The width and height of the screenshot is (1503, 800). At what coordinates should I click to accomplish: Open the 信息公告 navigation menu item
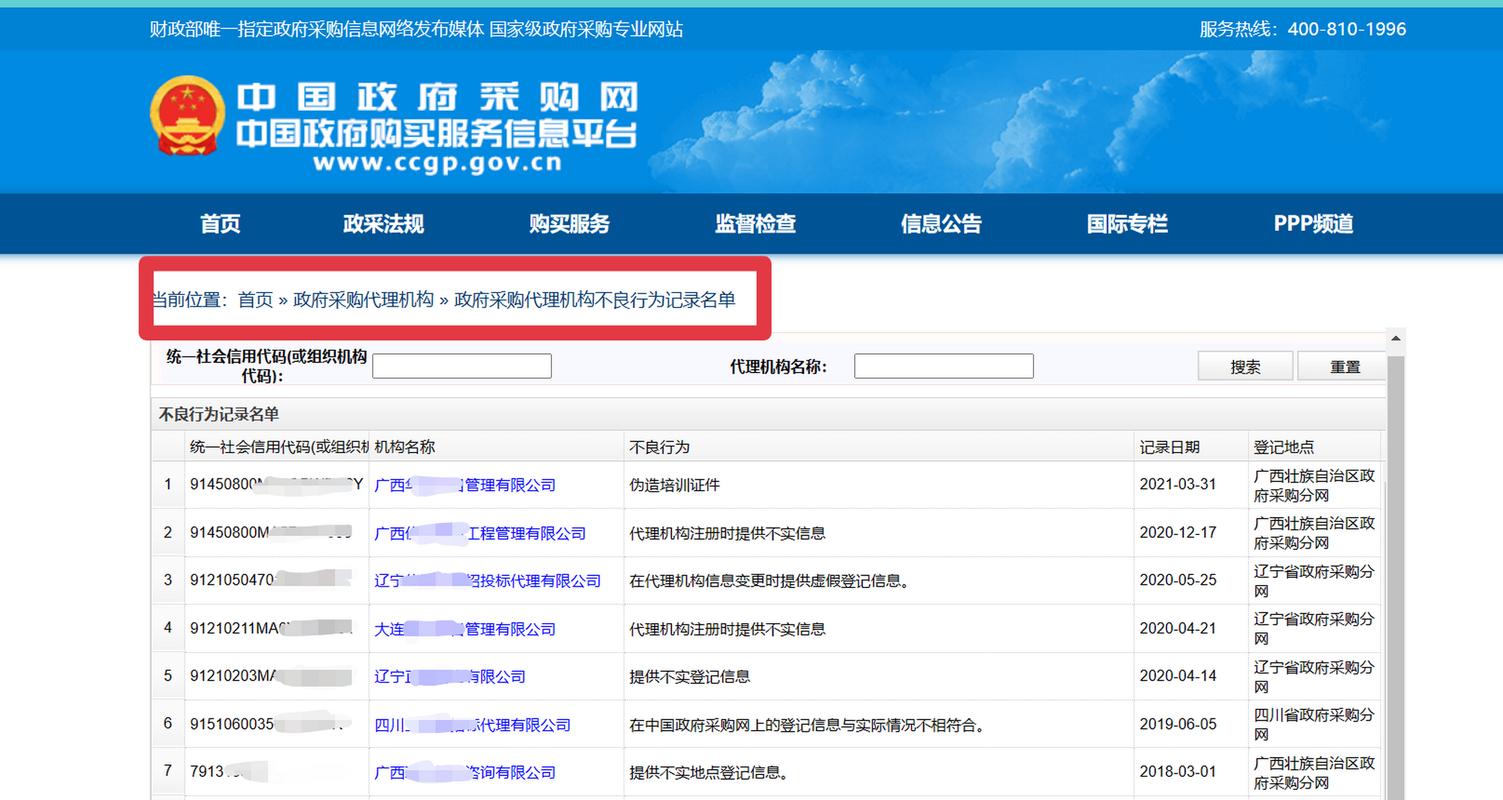[941, 224]
